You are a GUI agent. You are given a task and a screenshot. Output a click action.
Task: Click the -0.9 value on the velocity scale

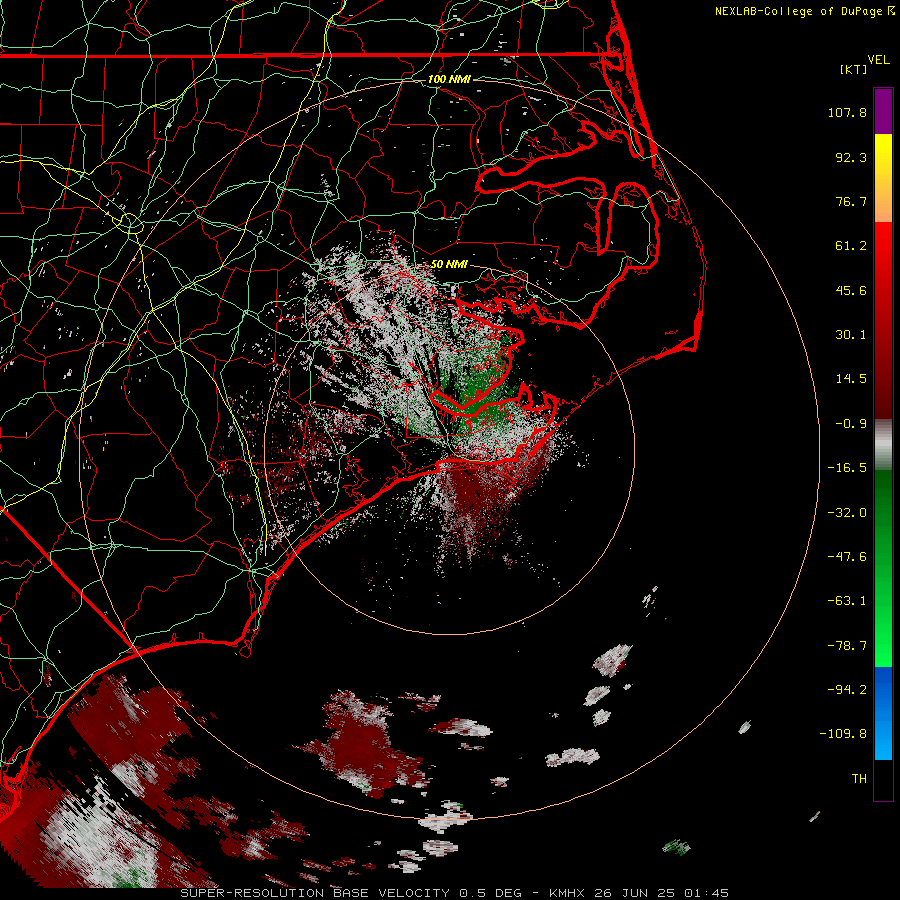[x=851, y=424]
